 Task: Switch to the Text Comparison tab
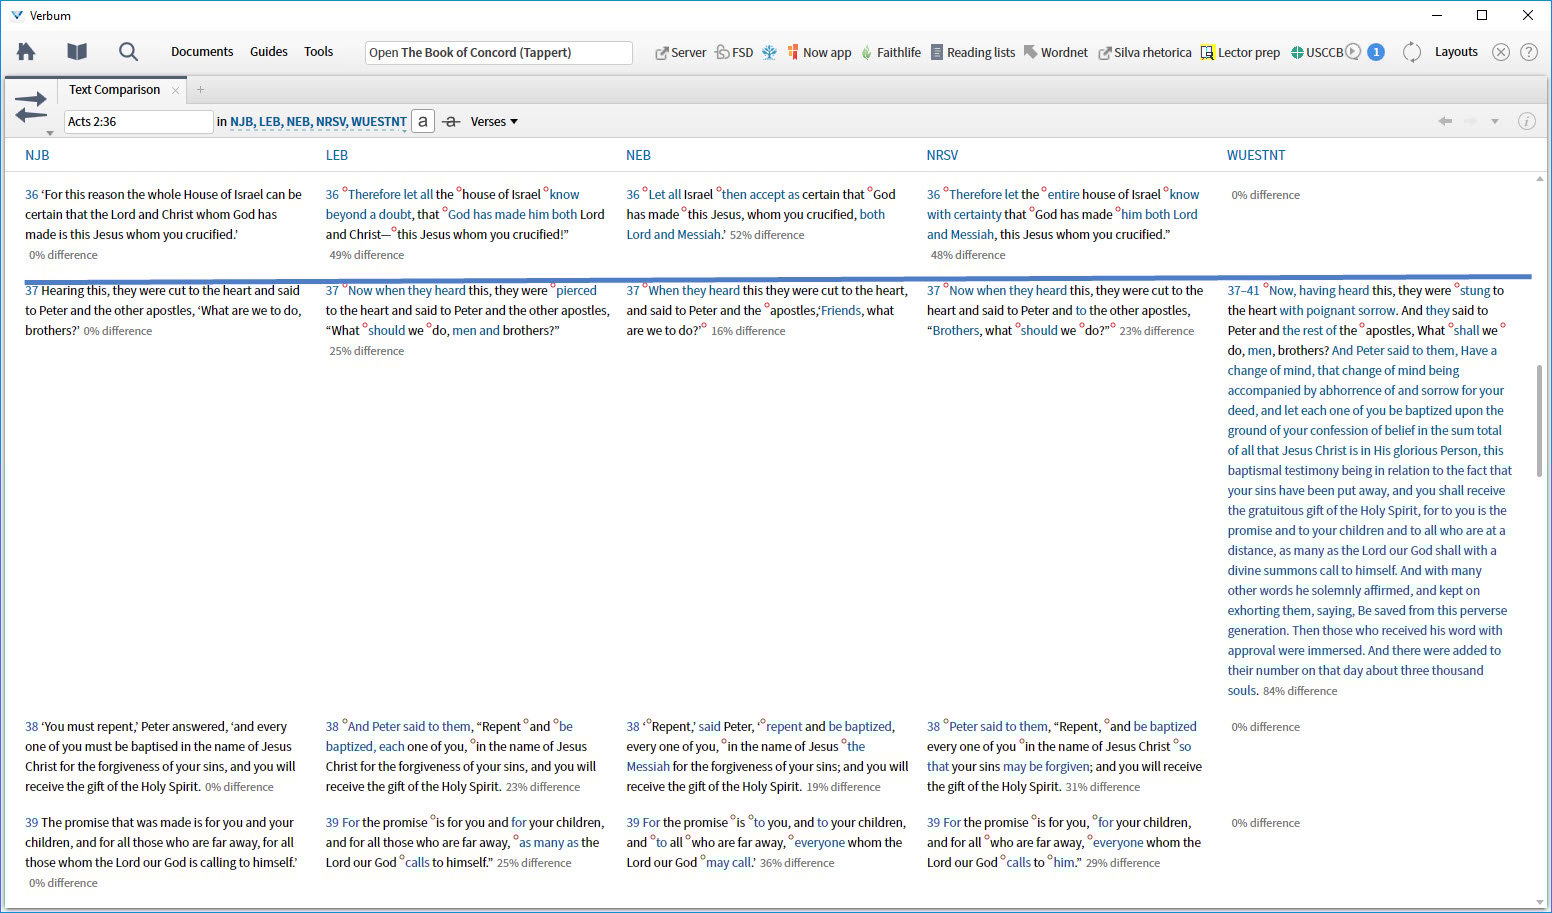[113, 89]
